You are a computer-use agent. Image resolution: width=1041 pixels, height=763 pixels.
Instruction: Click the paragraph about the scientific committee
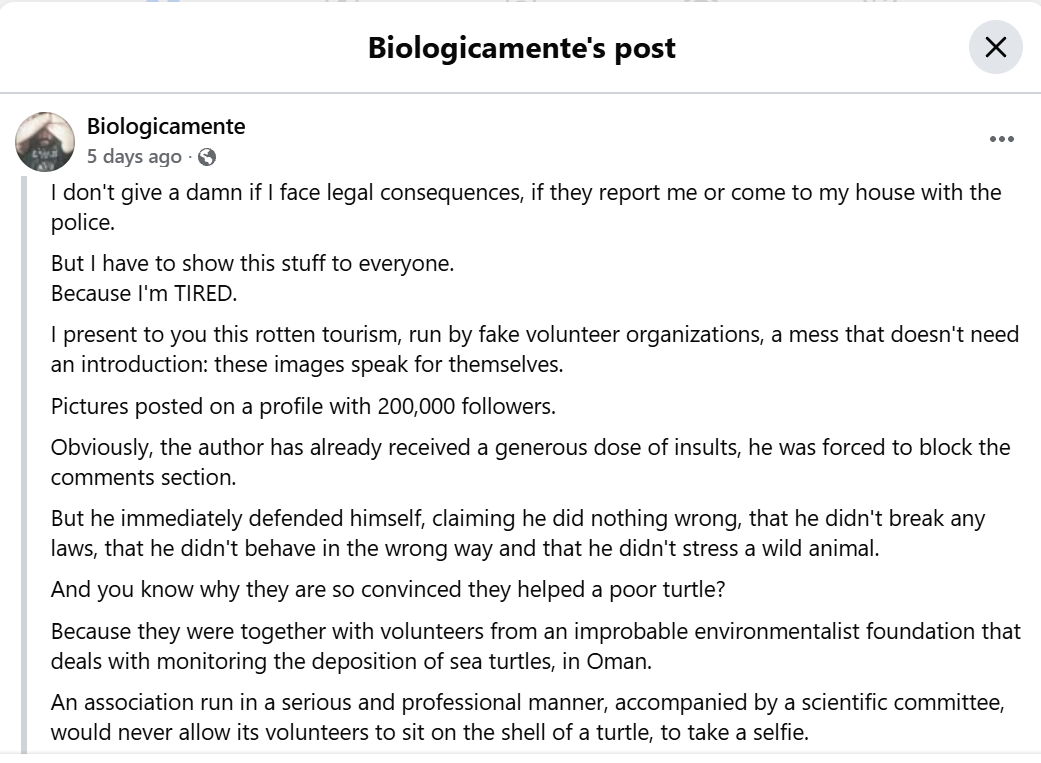pyautogui.click(x=528, y=717)
